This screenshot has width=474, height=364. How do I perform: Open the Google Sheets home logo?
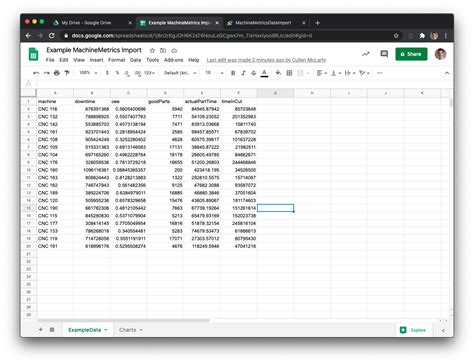tap(33, 54)
